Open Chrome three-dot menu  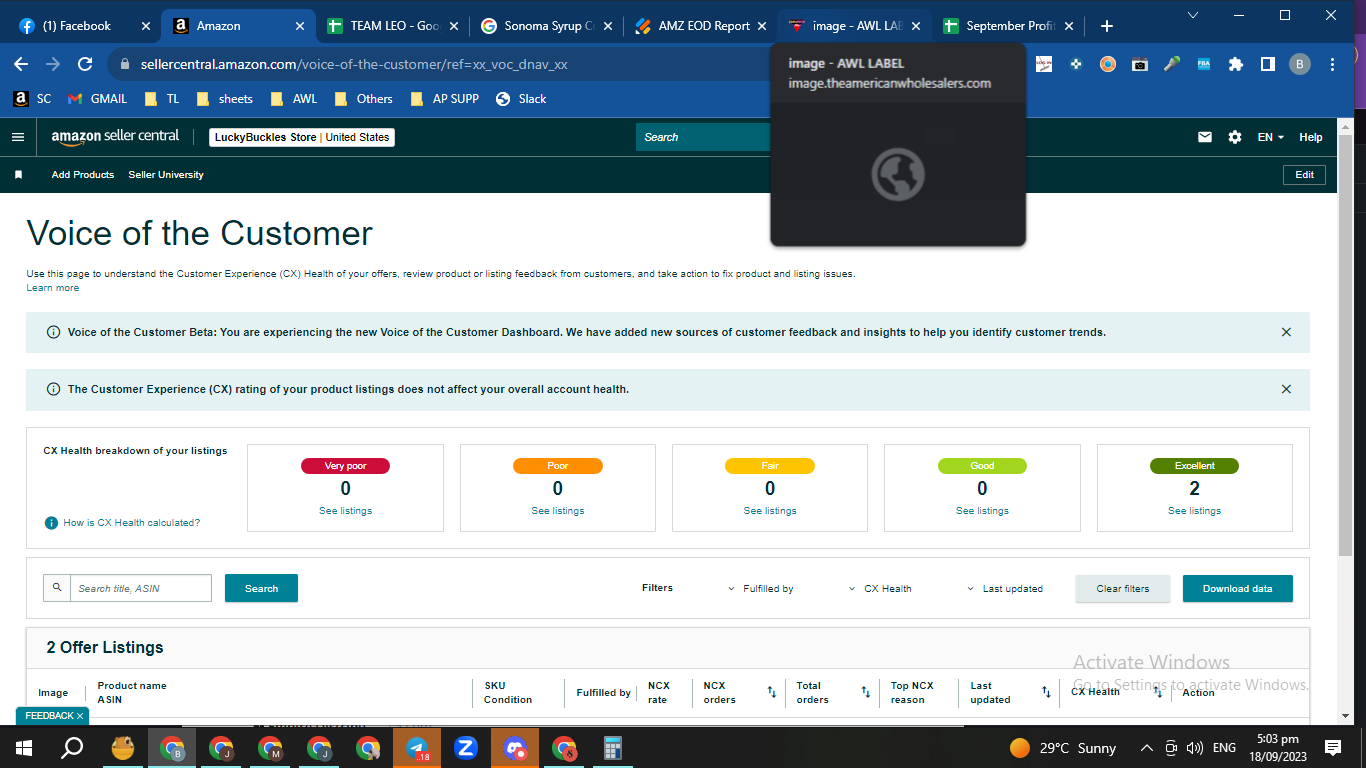pos(1333,64)
